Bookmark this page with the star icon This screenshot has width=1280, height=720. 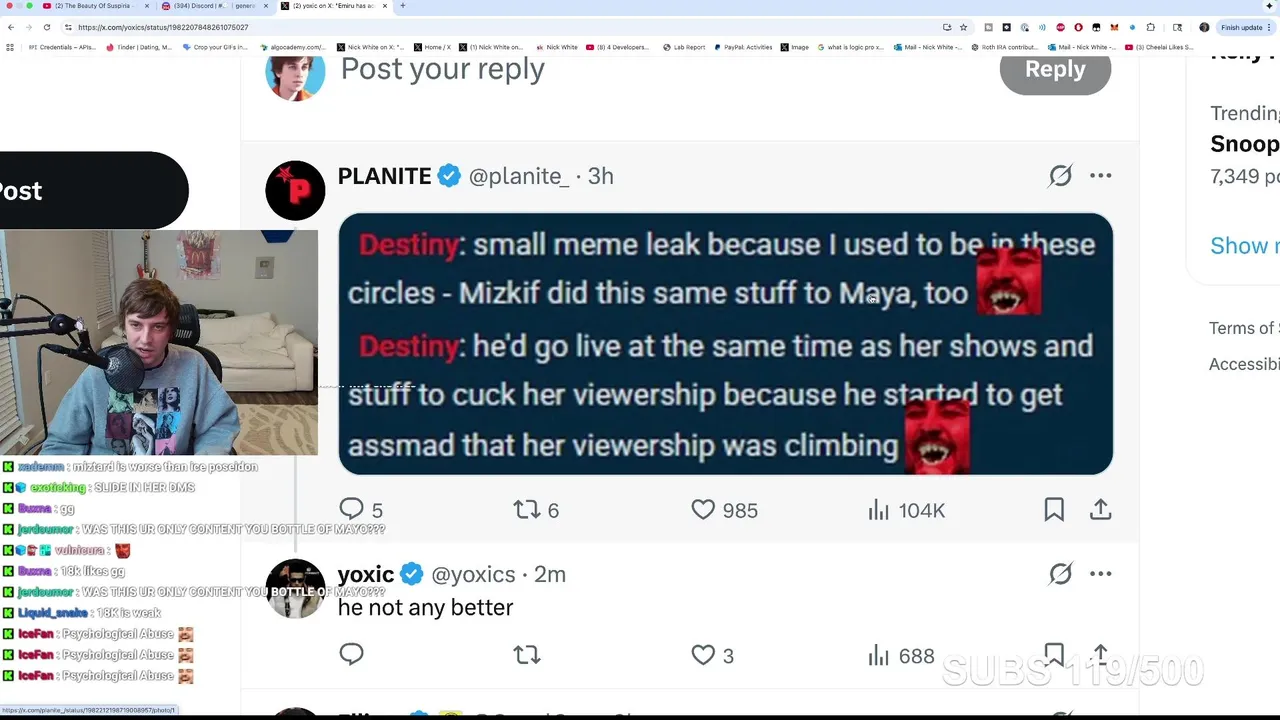point(963,27)
